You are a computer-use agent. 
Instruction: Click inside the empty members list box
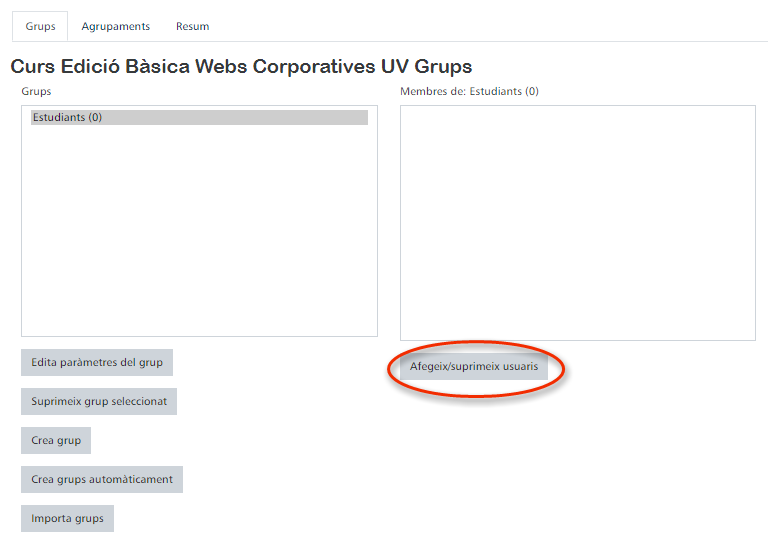pos(577,222)
